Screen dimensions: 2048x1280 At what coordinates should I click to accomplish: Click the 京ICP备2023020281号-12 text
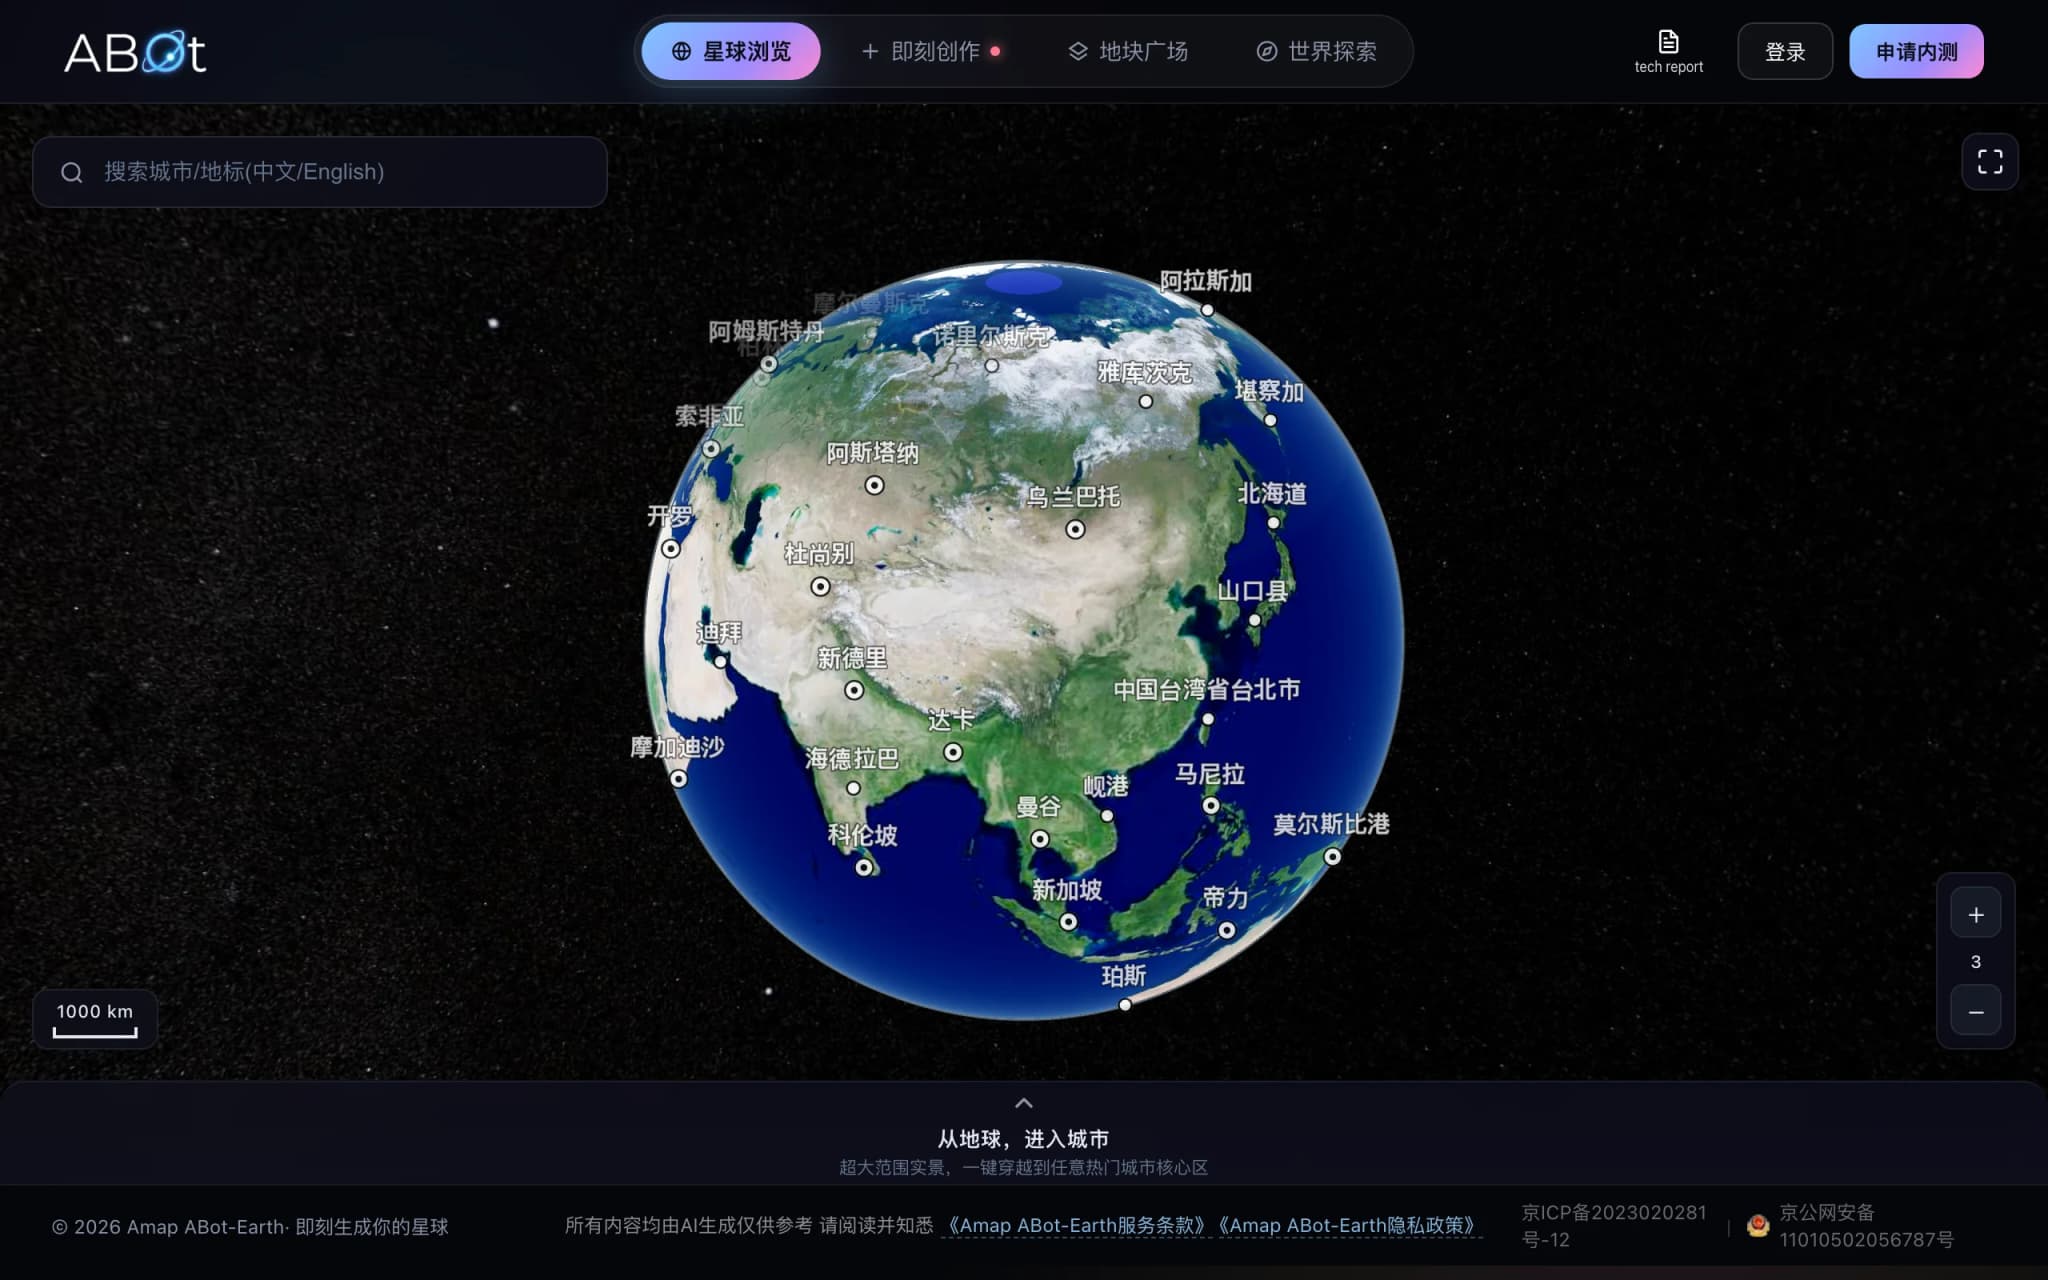tap(1614, 1226)
